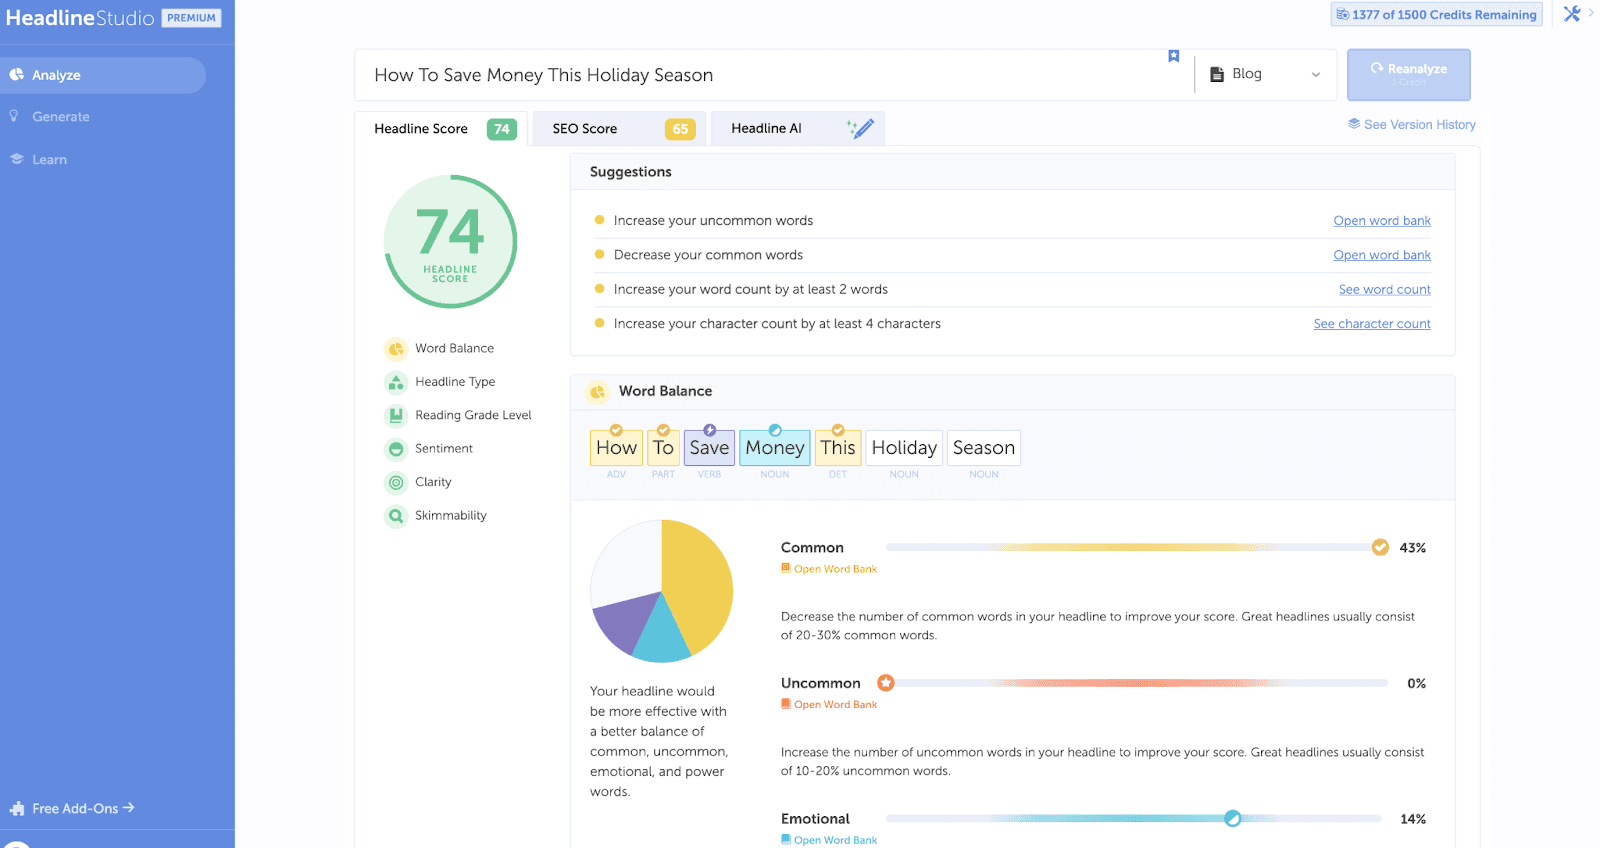1600x848 pixels.
Task: Open the Sentiment section icon
Action: pyautogui.click(x=396, y=449)
